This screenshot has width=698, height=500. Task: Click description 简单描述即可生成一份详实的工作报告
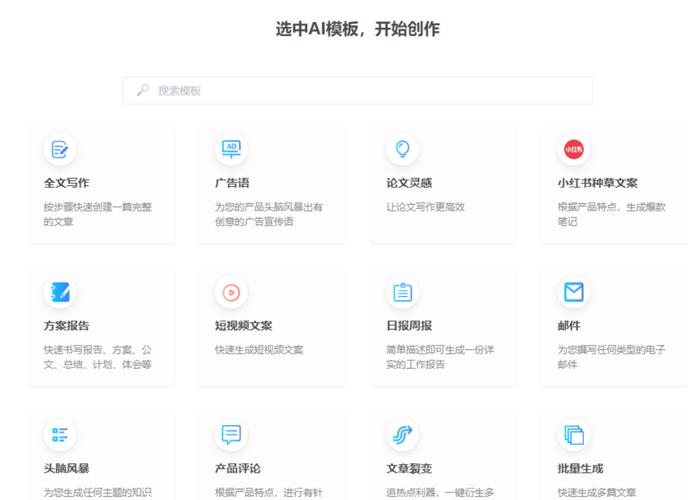pos(440,357)
